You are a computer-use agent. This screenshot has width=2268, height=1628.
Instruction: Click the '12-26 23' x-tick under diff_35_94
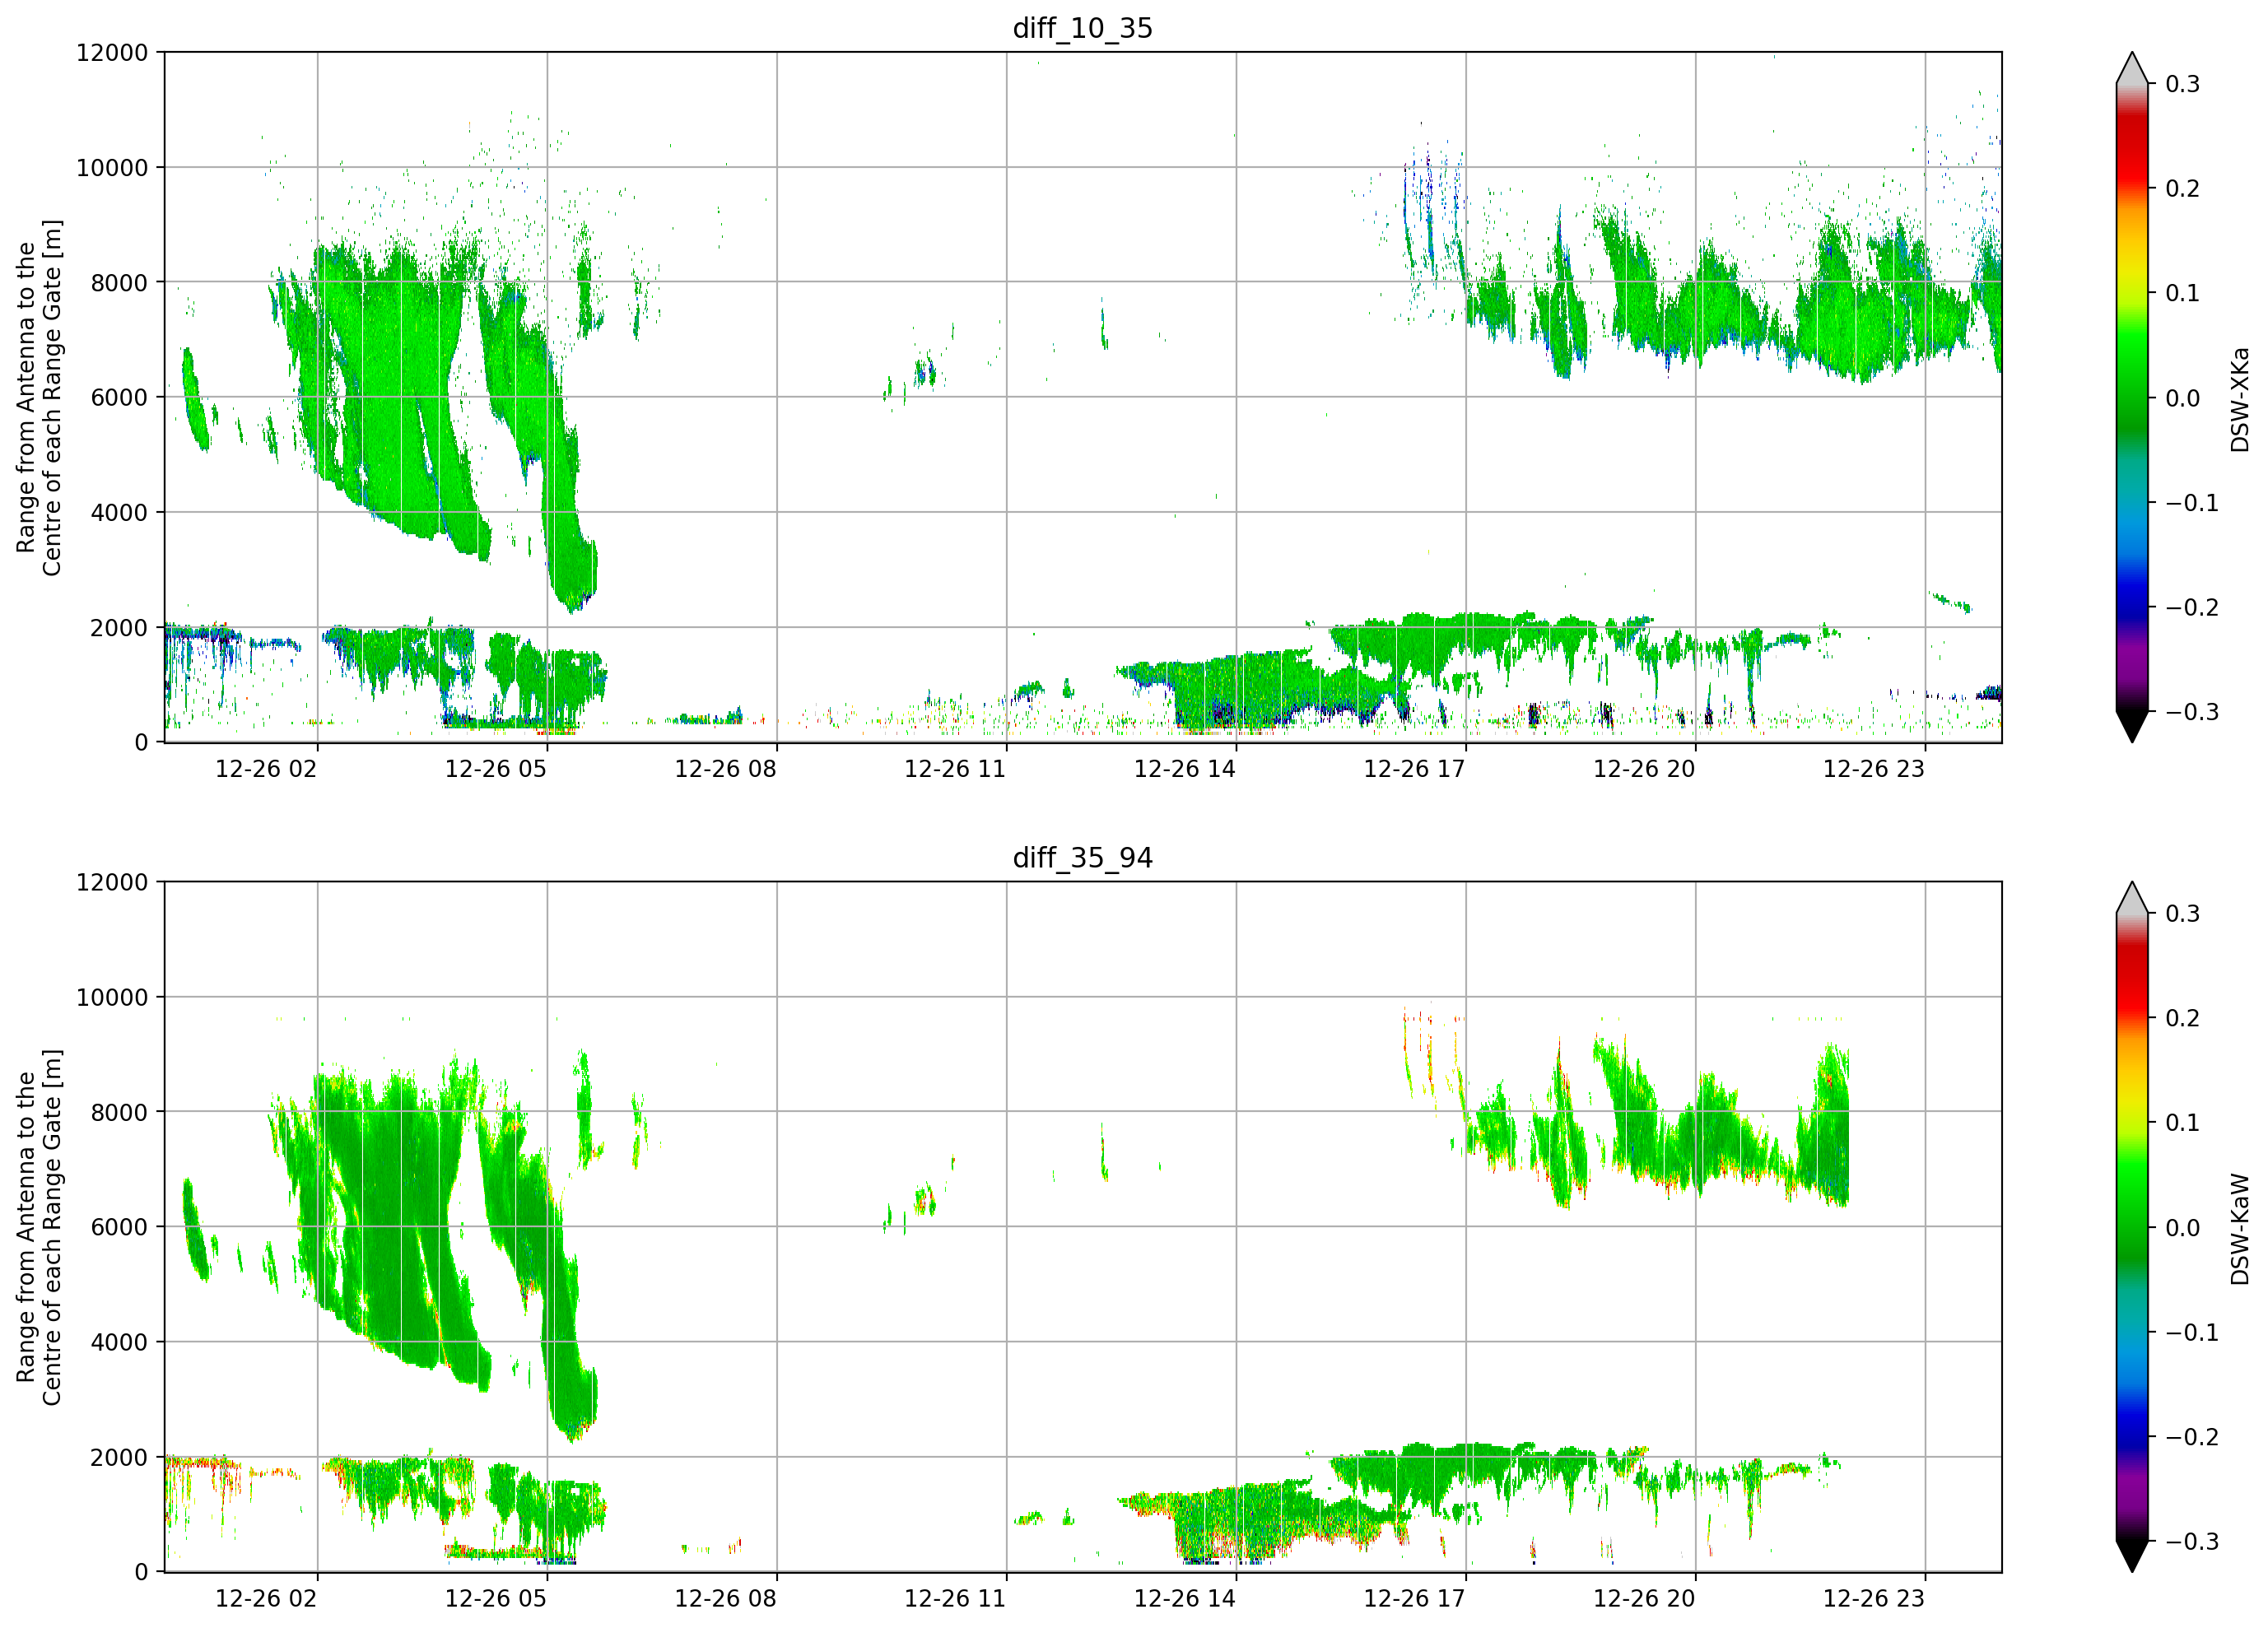click(x=1874, y=1598)
